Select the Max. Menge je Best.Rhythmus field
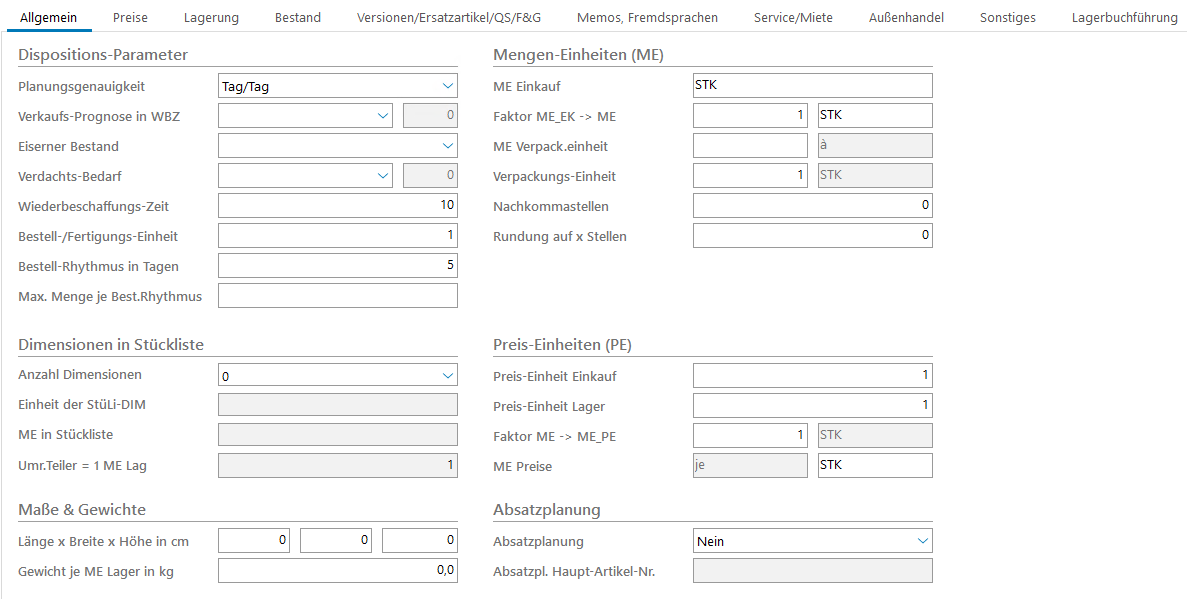This screenshot has width=1187, height=599. 337,296
